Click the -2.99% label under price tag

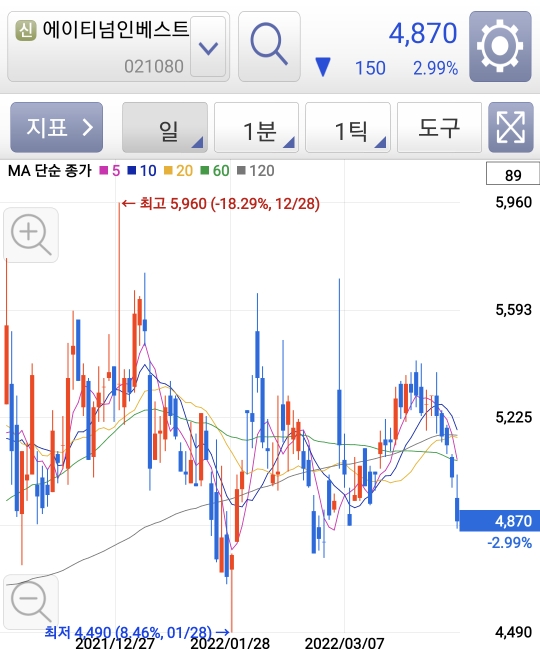509,543
